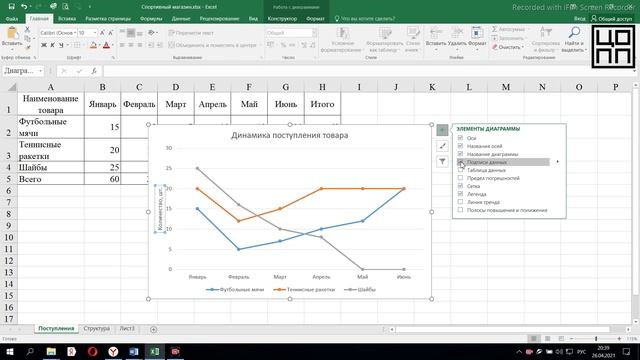
Task: Open the number format Общий dropdown
Action: pos(315,33)
